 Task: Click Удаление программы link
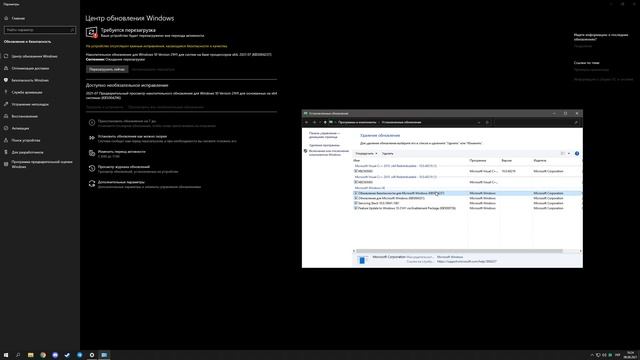(324, 145)
